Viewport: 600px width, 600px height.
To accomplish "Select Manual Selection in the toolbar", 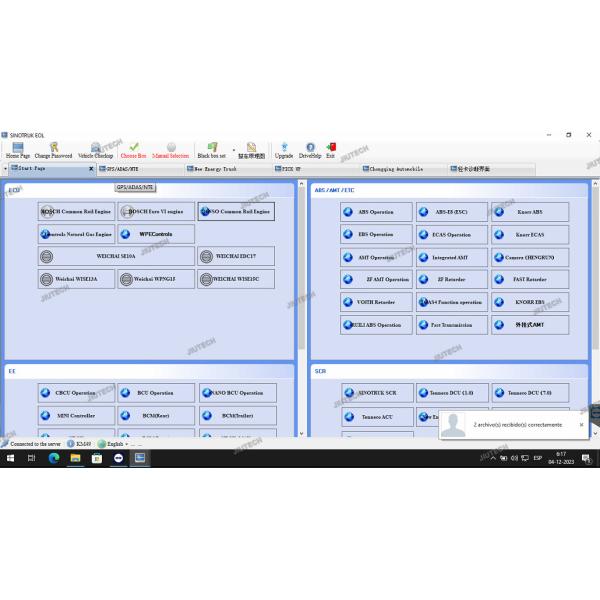I will [170, 149].
